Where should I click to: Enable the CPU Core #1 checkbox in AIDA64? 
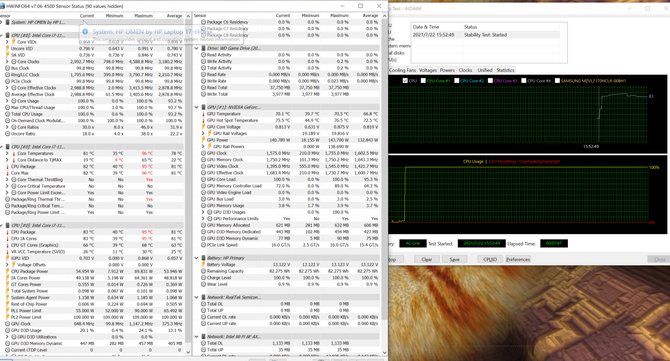423,80
